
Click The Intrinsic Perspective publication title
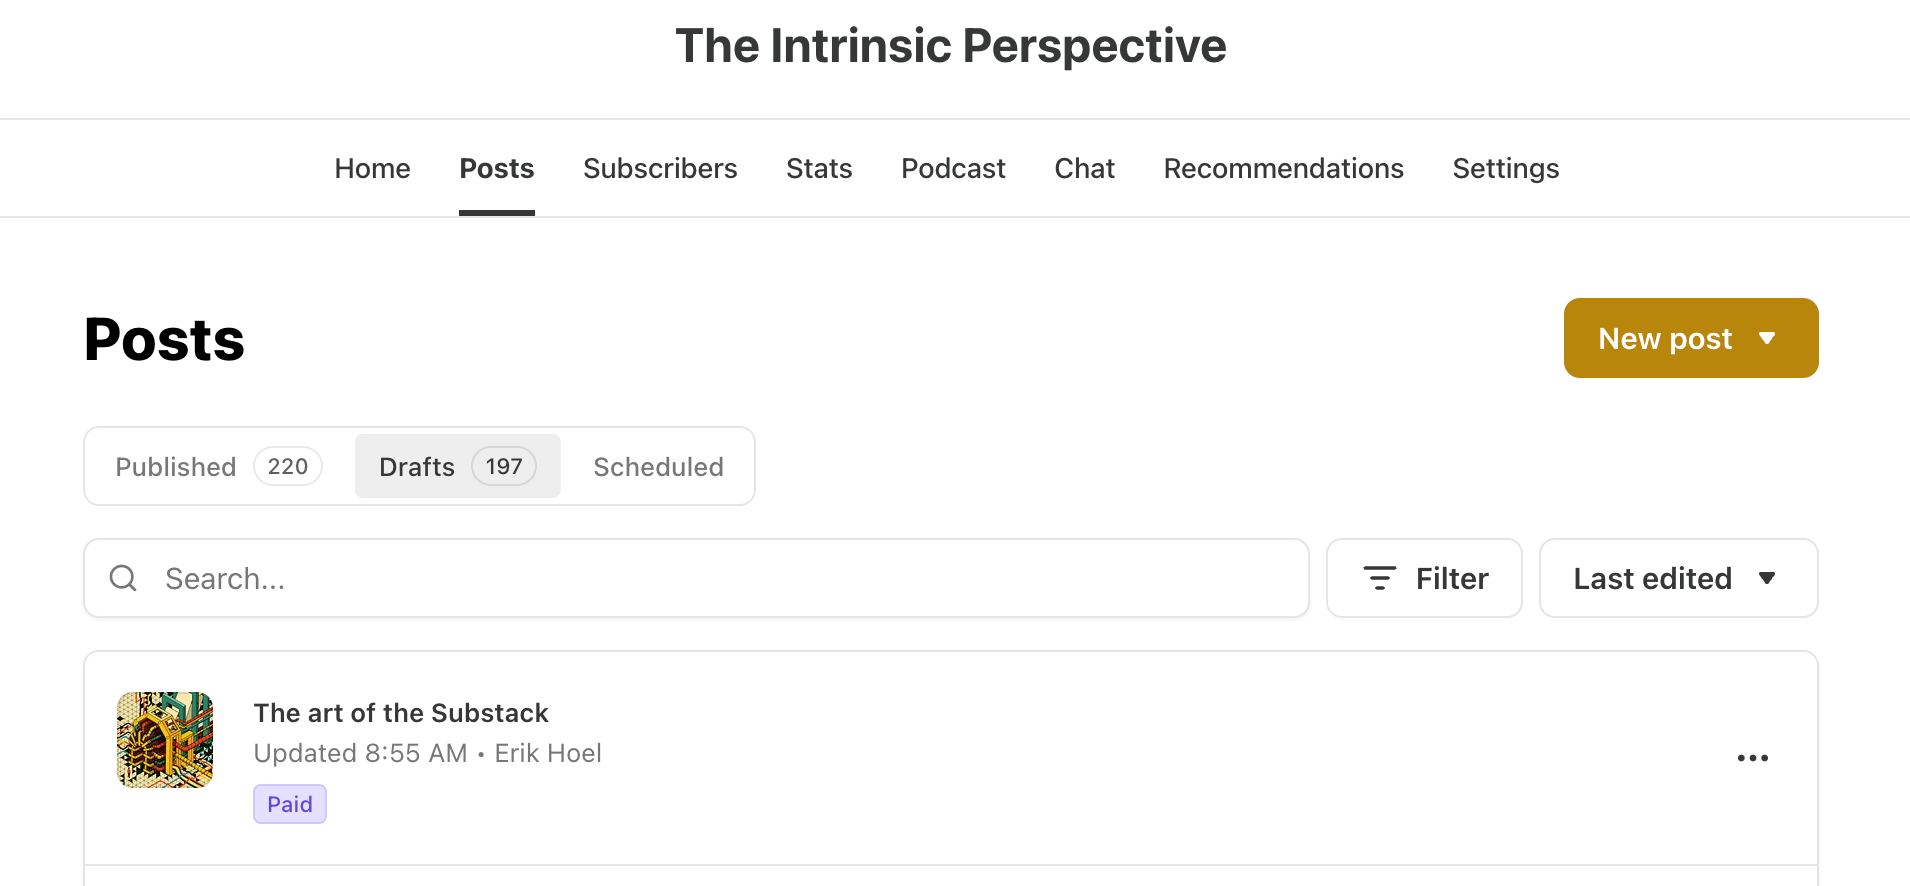click(951, 46)
